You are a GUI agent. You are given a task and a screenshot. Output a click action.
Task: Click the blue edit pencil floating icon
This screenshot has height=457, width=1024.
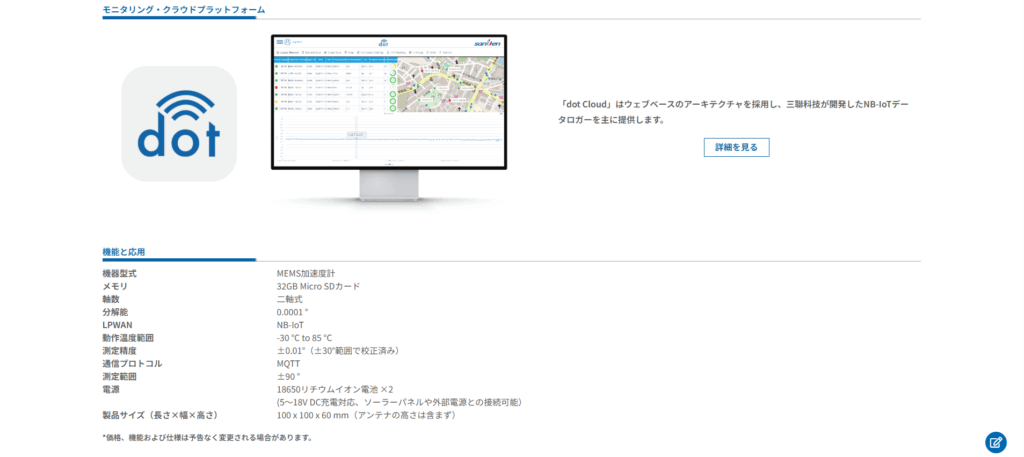pos(995,441)
